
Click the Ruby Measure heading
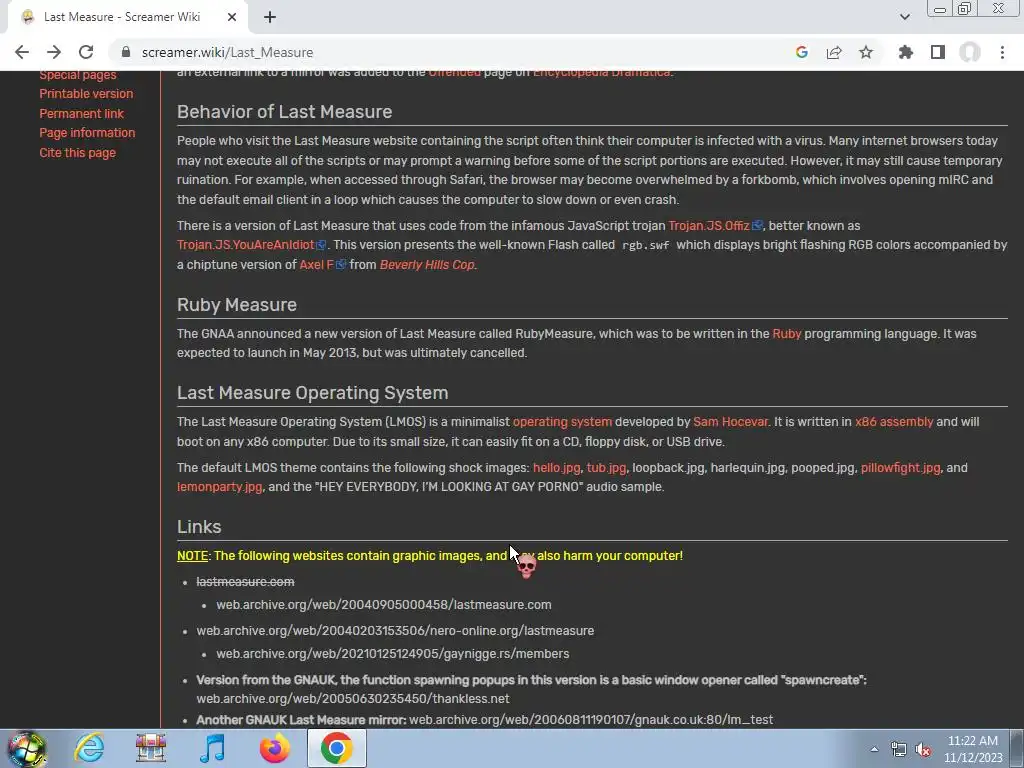(x=237, y=305)
